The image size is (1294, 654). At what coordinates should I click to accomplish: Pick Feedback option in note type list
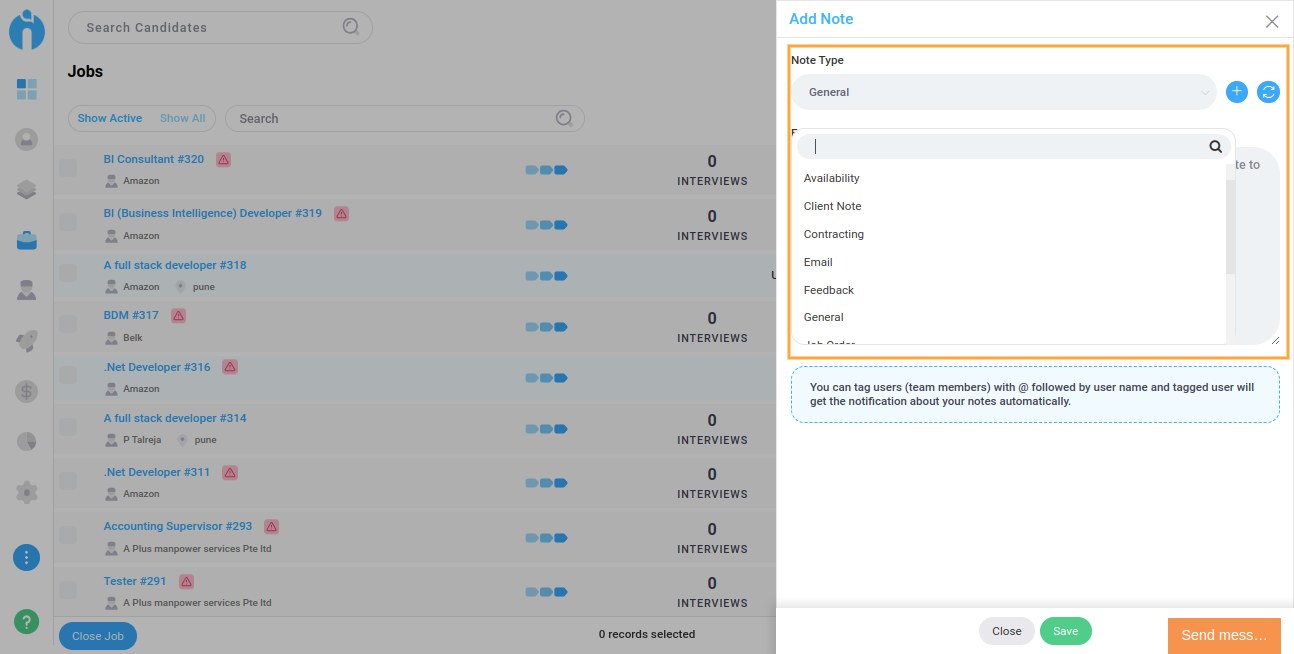click(829, 290)
